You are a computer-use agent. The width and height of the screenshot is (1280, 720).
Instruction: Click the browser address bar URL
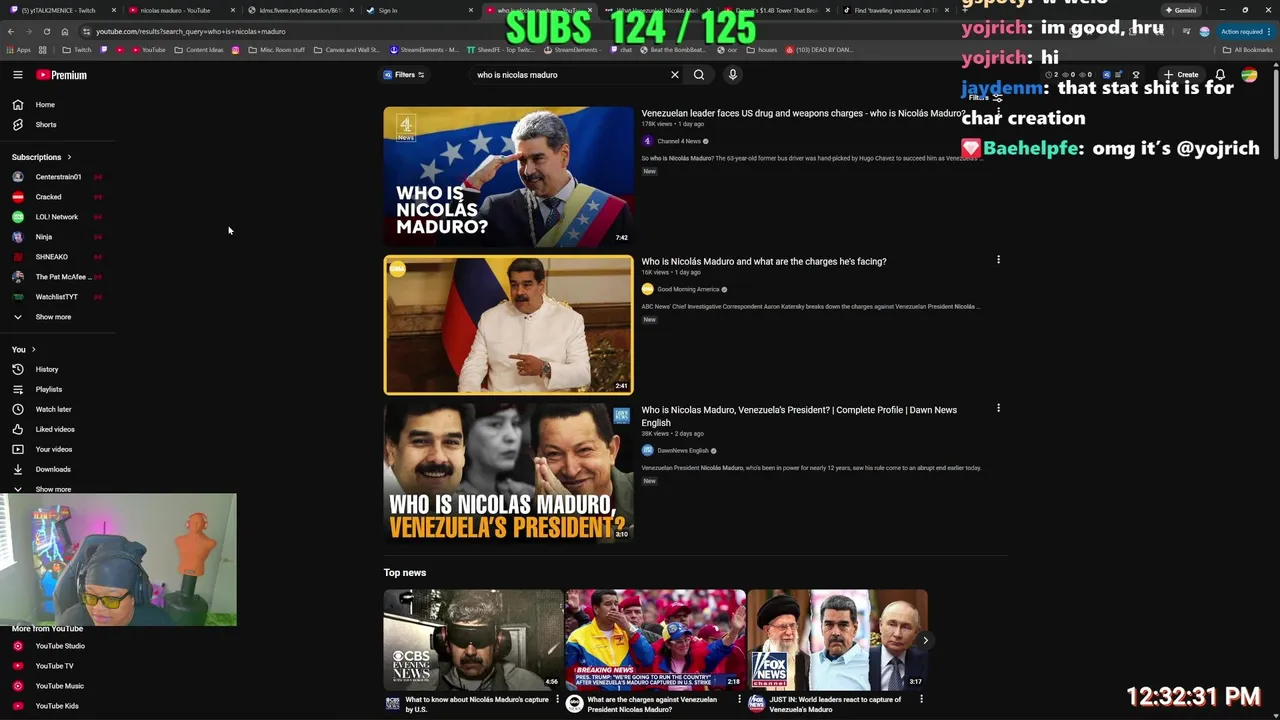point(190,31)
